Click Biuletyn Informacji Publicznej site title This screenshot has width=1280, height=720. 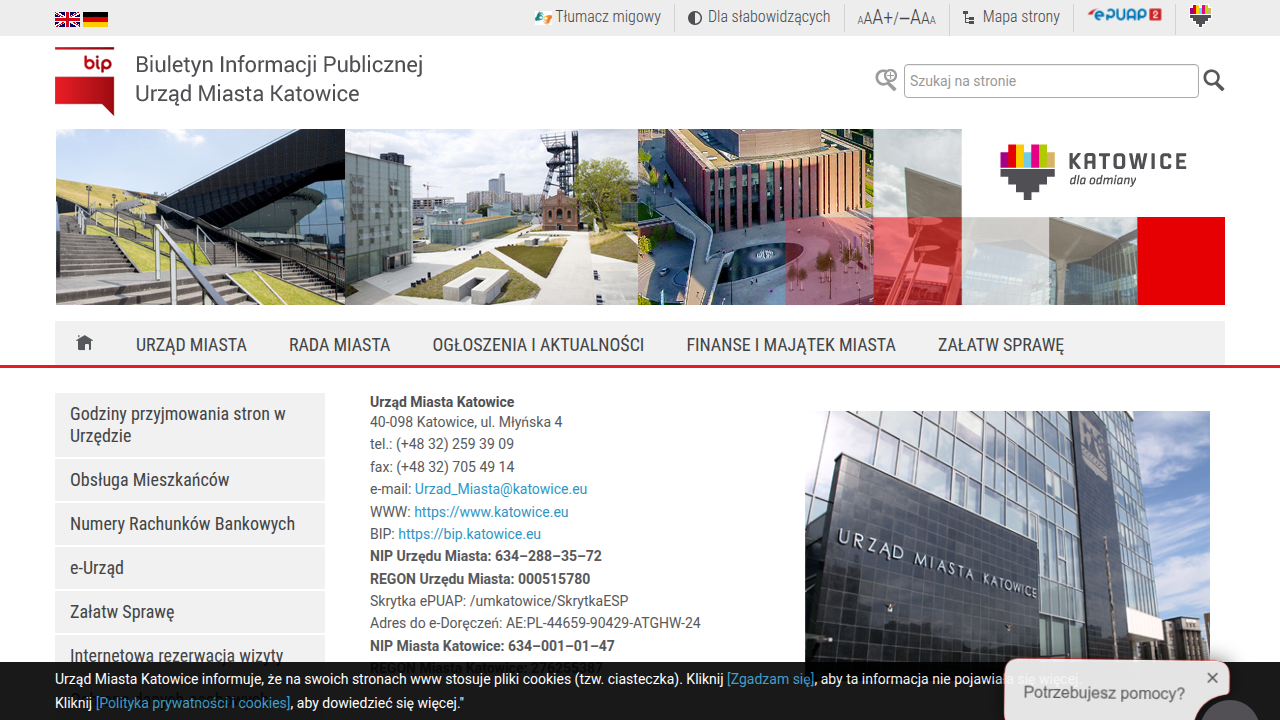[279, 65]
